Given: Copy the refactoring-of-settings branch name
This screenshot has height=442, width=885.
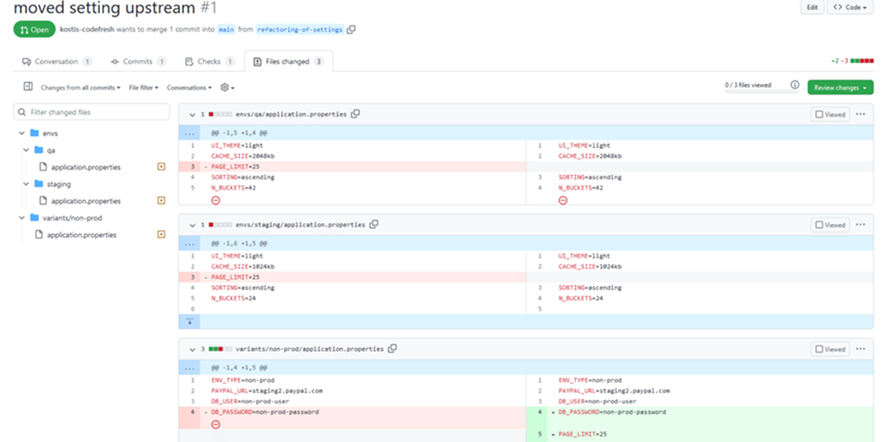Looking at the screenshot, I should point(351,29).
